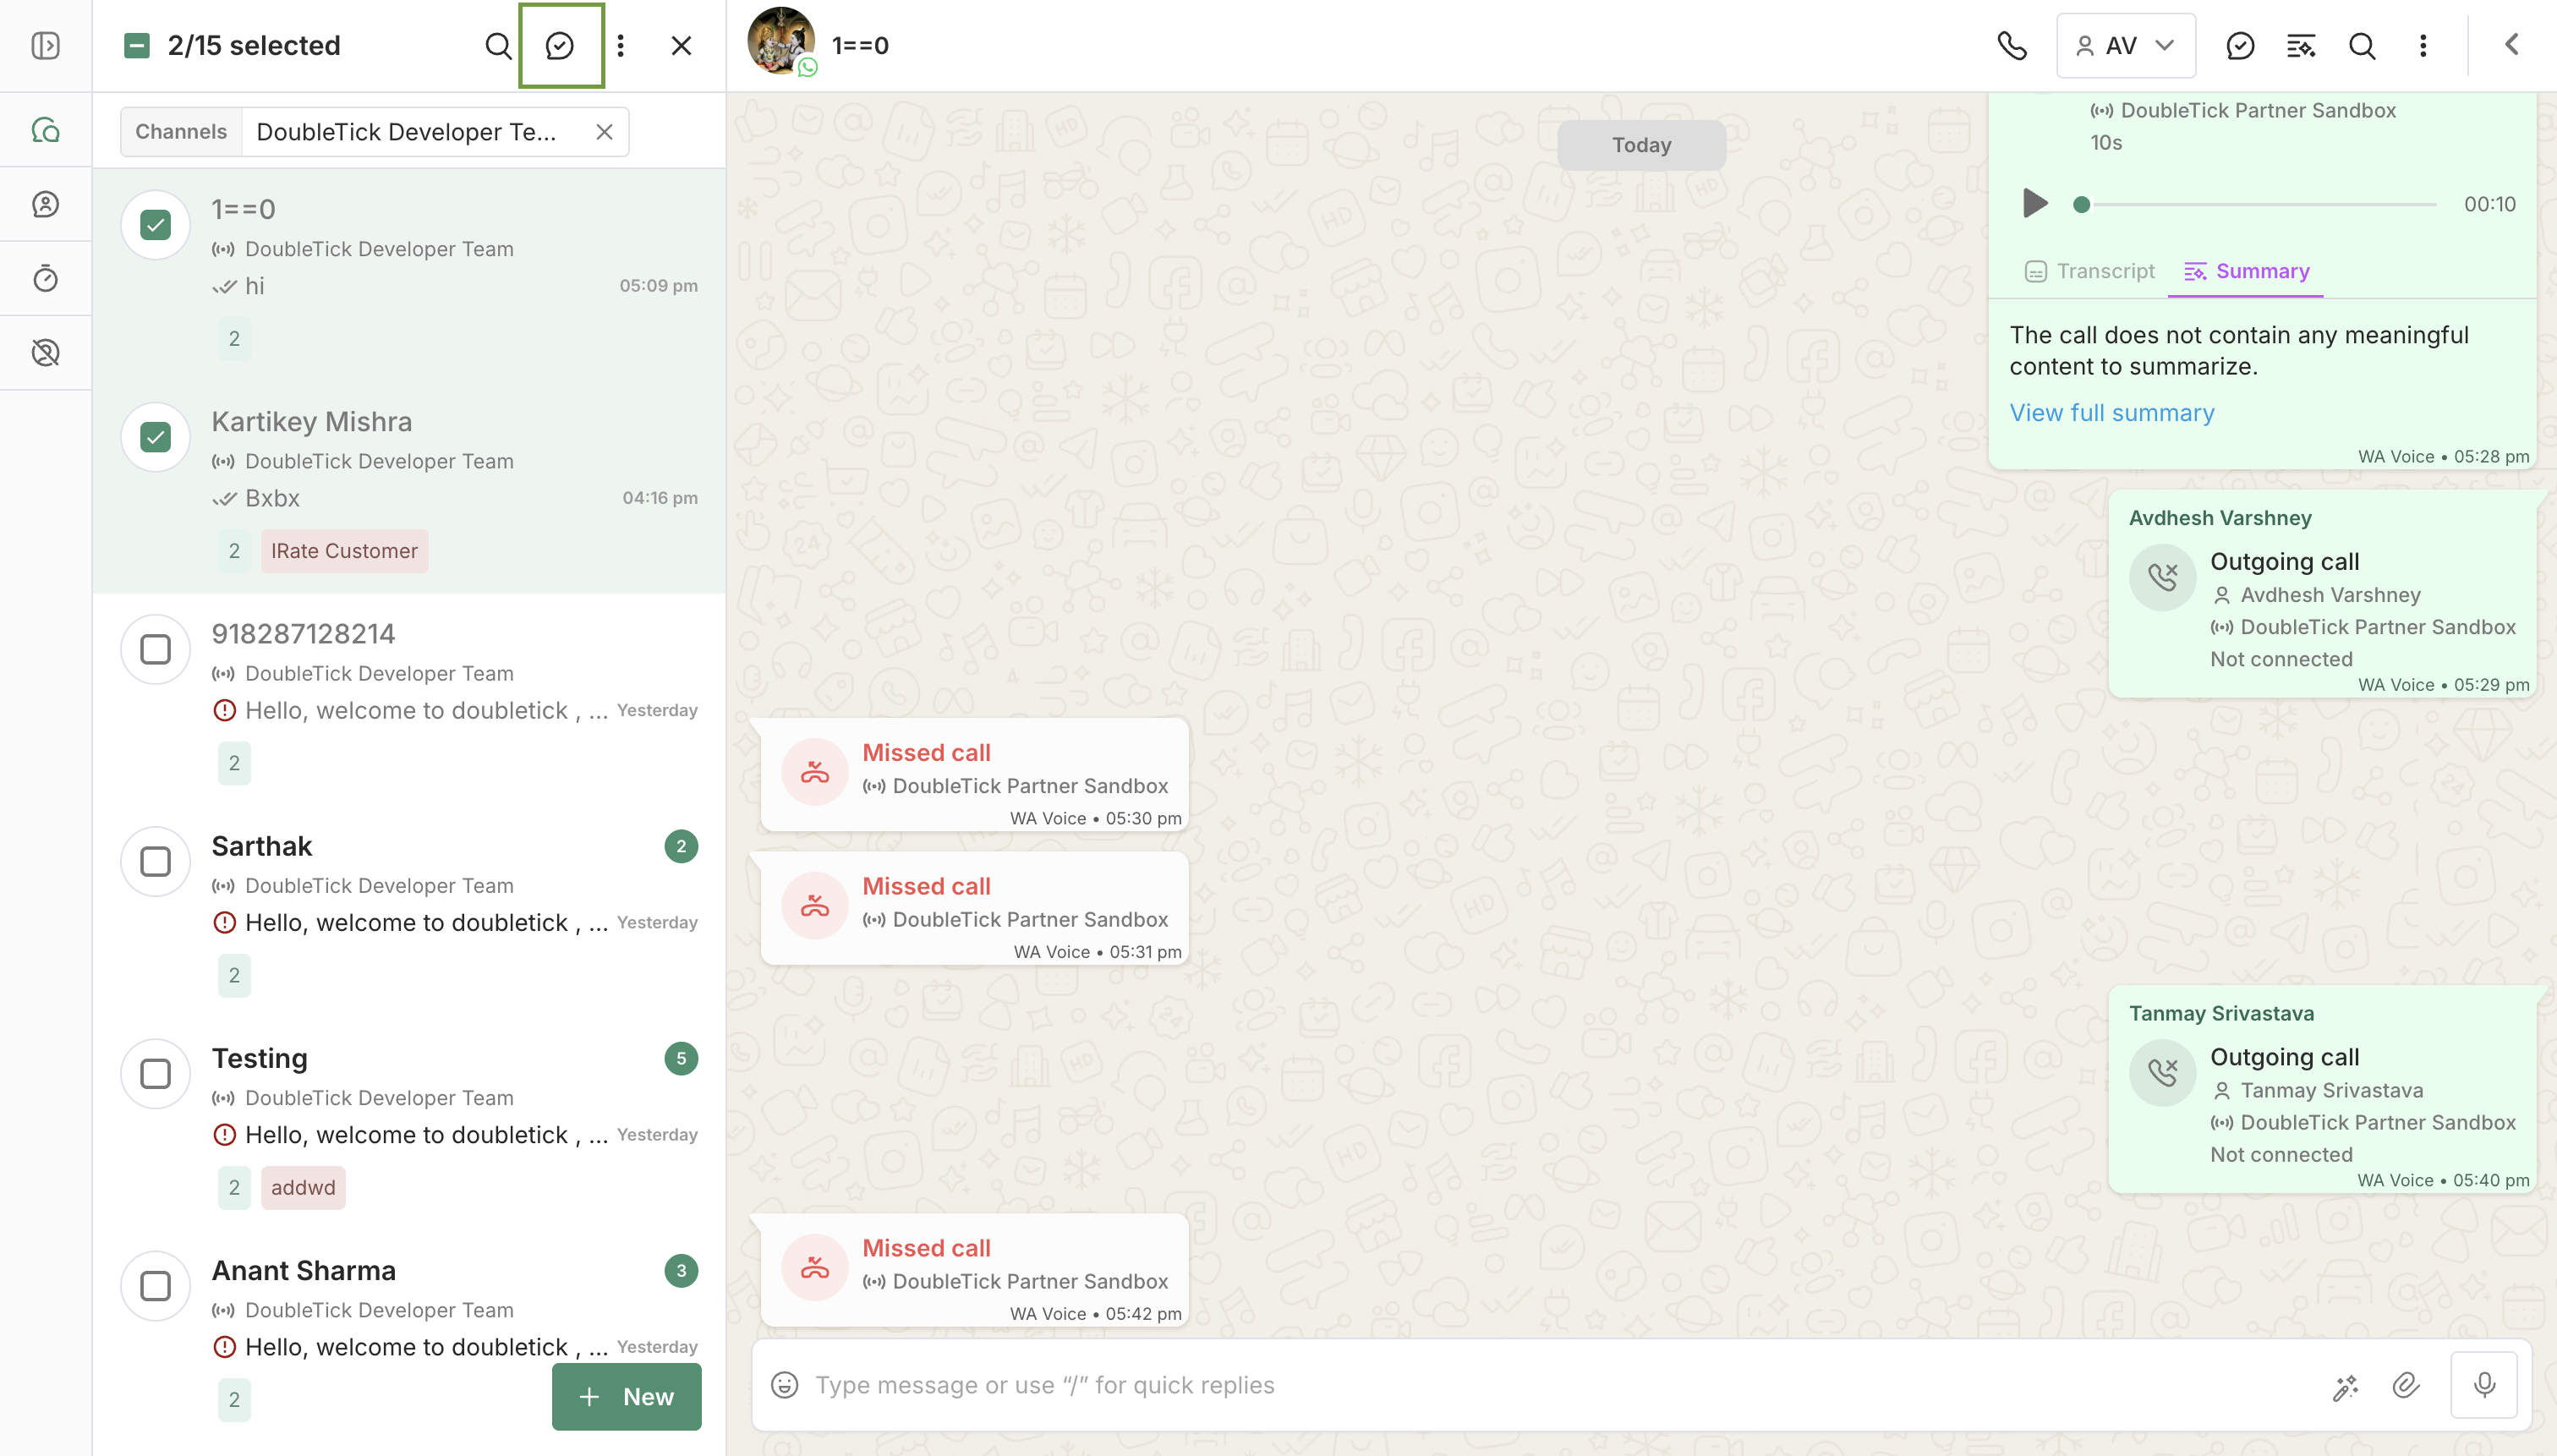The width and height of the screenshot is (2557, 1456).
Task: Play the 10s call recording
Action: pyautogui.click(x=2034, y=204)
